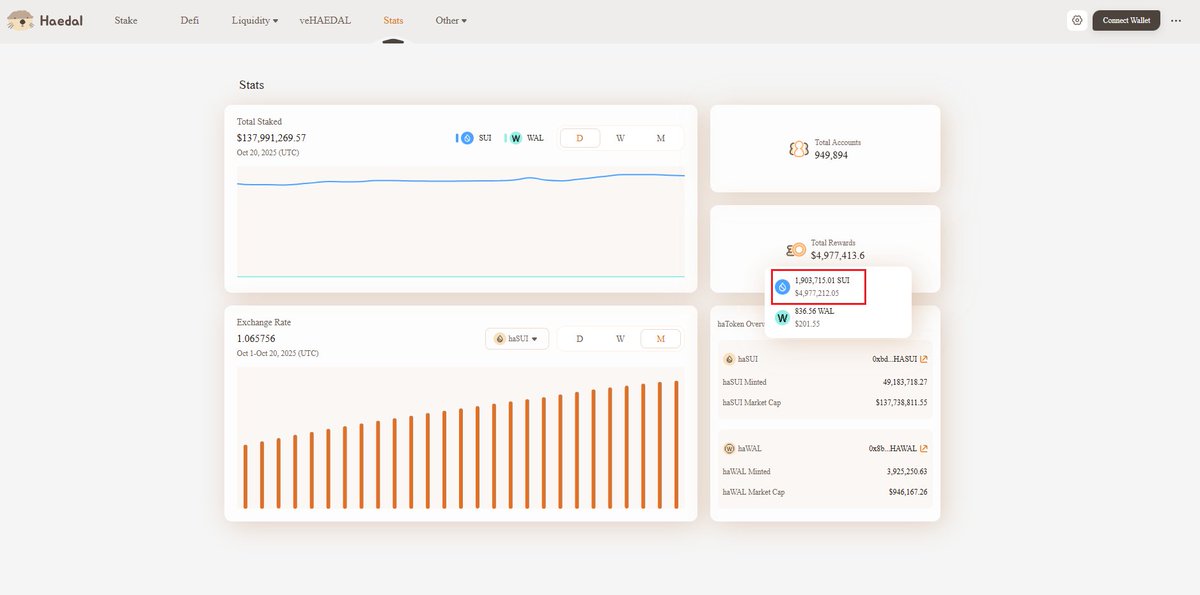
Task: Select W range for Total Staked chart
Action: tap(620, 138)
